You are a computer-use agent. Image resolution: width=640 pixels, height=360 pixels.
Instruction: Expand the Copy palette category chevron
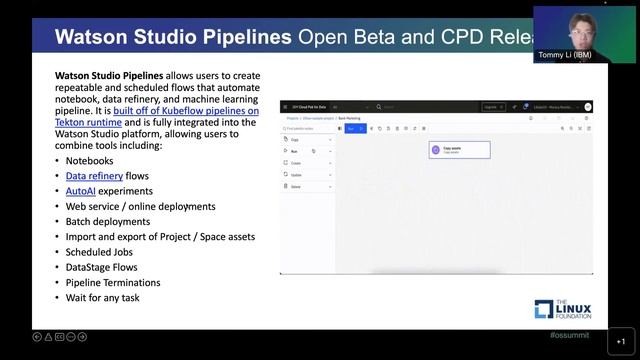tap(330, 140)
